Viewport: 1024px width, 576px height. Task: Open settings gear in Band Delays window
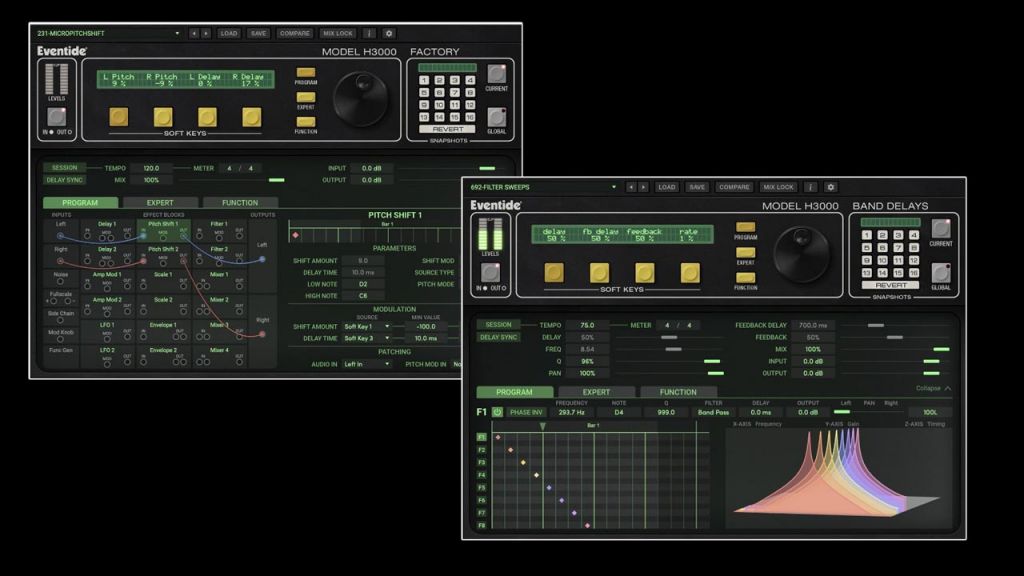(830, 187)
